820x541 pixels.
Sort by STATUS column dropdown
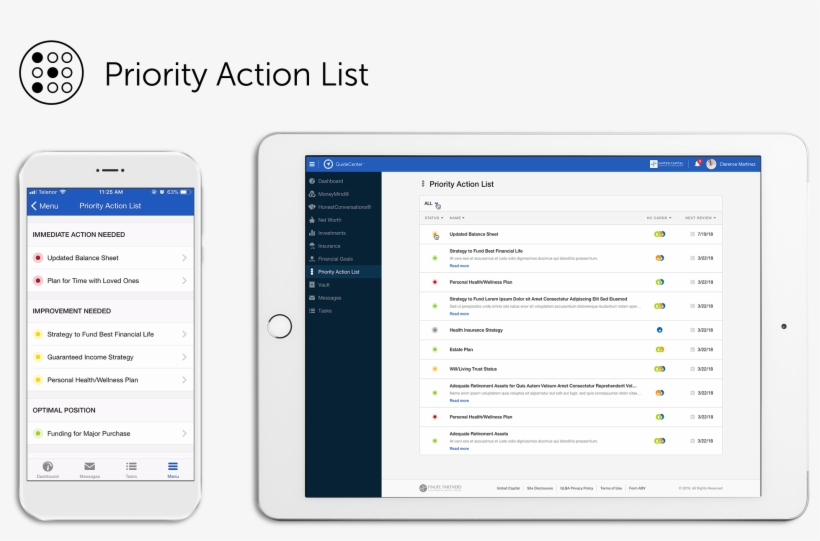pos(434,218)
